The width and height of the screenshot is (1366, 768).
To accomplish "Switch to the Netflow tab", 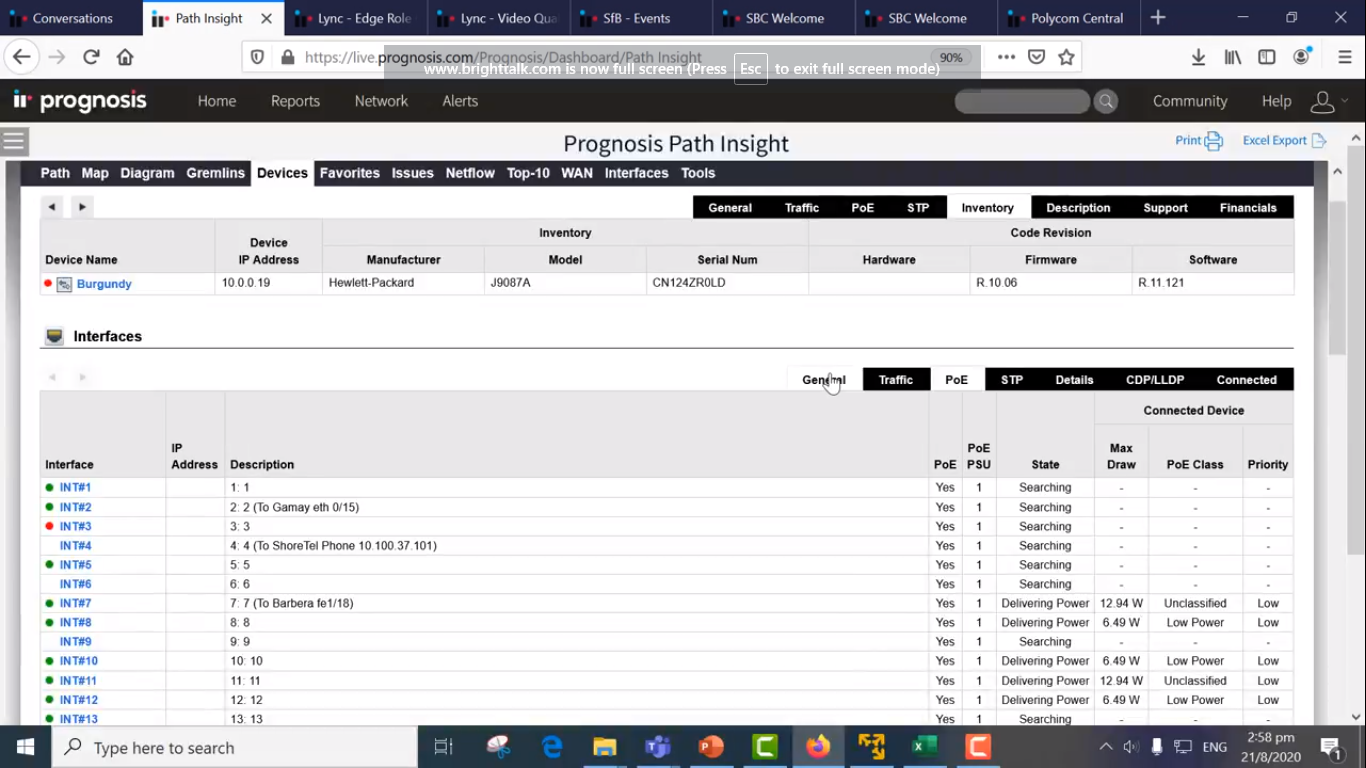I will 470,173.
